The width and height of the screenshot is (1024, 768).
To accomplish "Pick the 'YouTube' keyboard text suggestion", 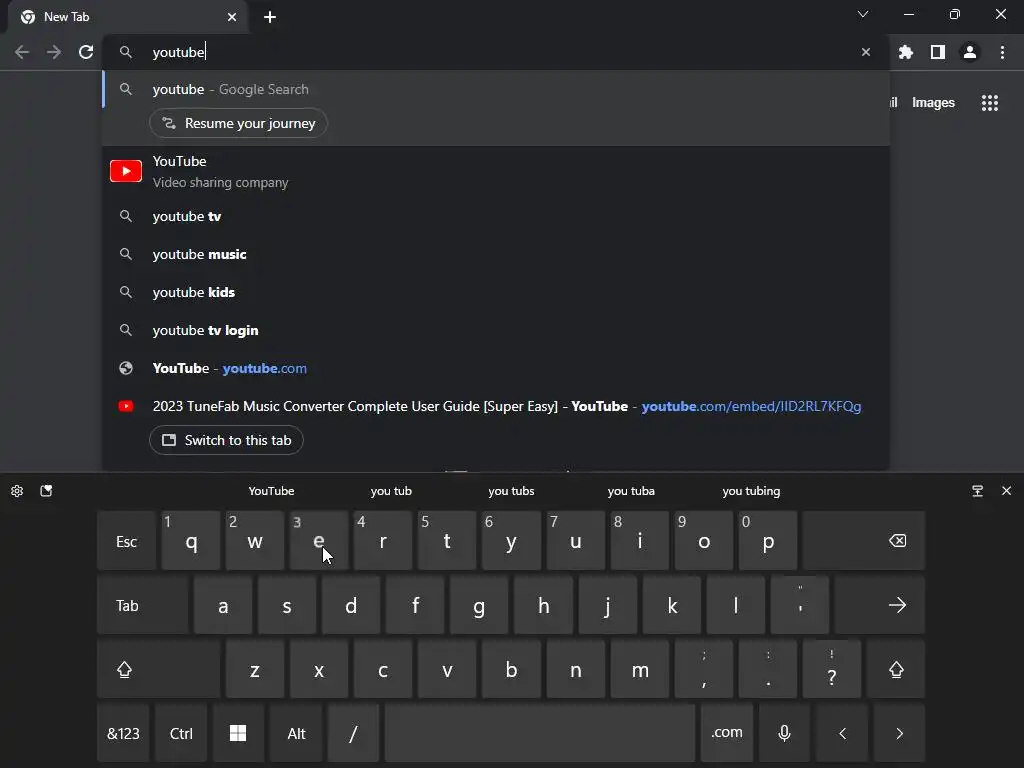I will (271, 491).
